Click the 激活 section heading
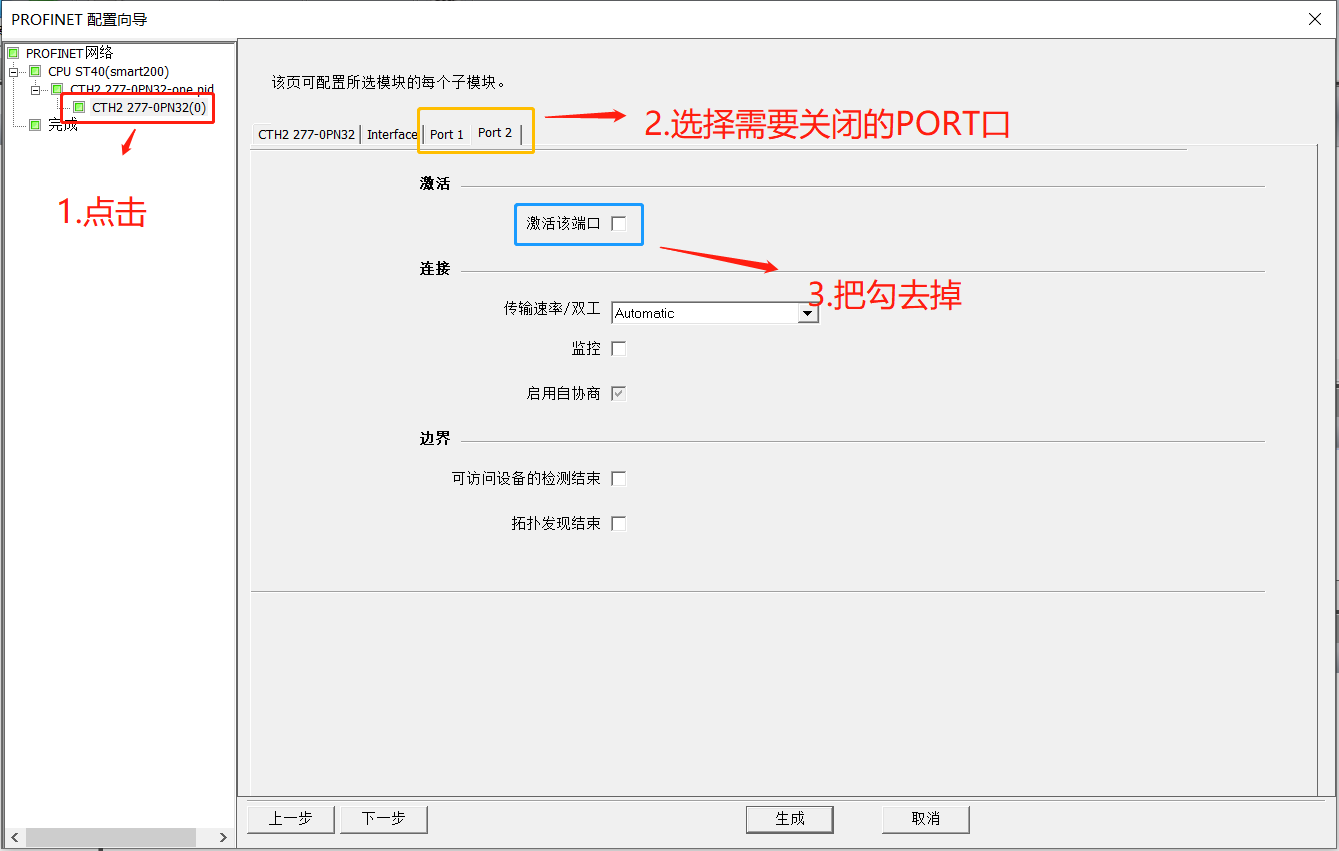The width and height of the screenshot is (1339, 851). pyautogui.click(x=435, y=184)
